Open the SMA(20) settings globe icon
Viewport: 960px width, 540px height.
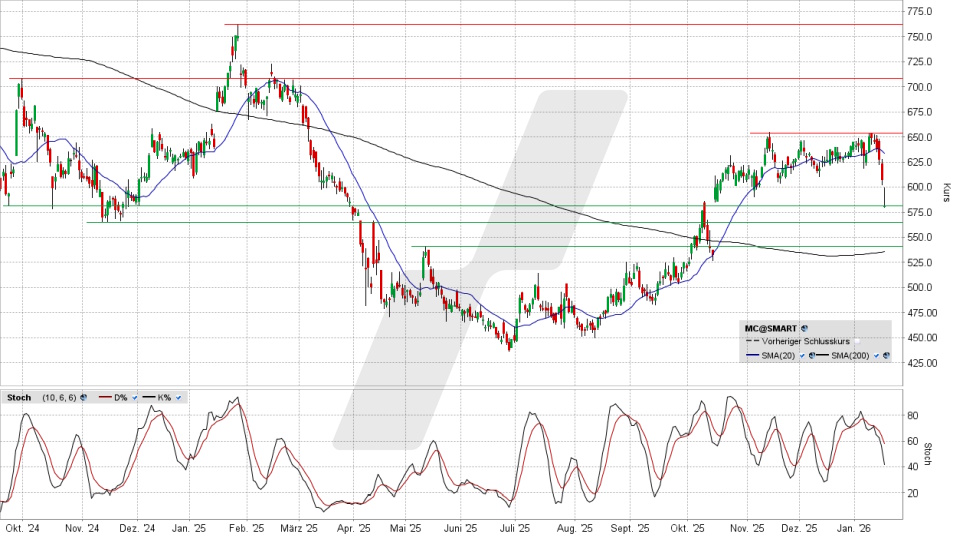[x=811, y=356]
